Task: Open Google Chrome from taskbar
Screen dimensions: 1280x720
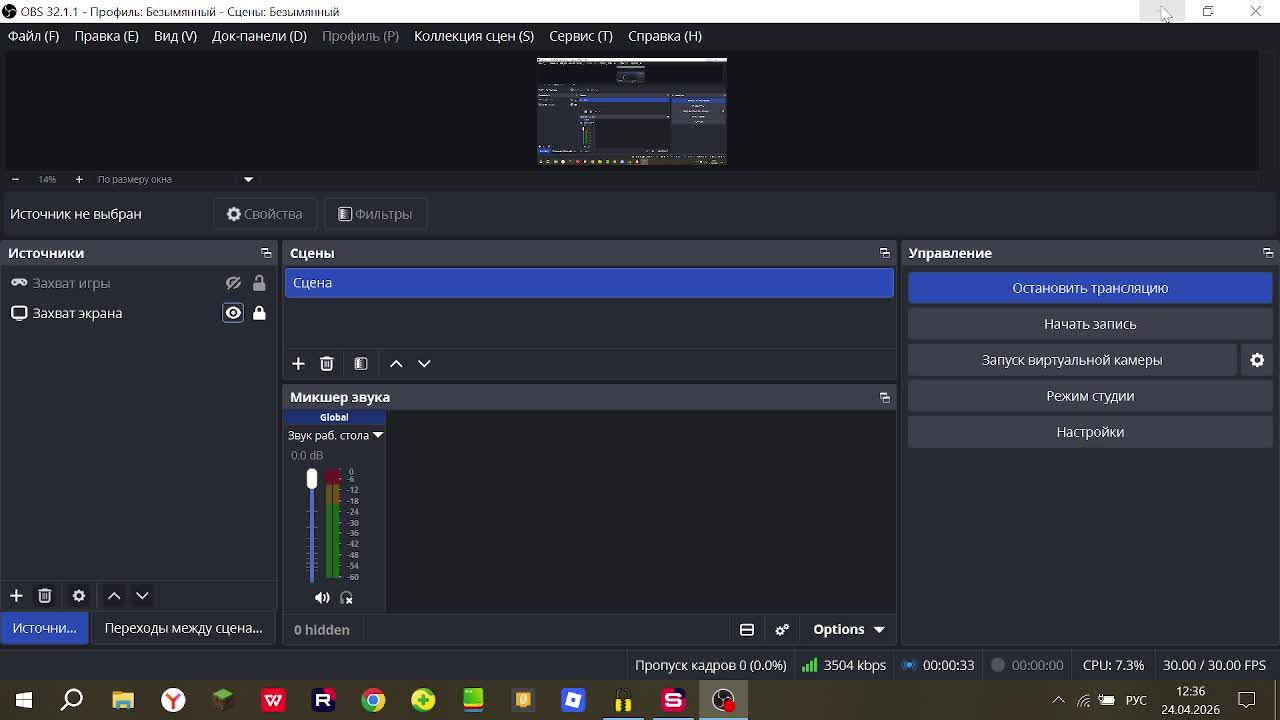Action: (x=373, y=700)
